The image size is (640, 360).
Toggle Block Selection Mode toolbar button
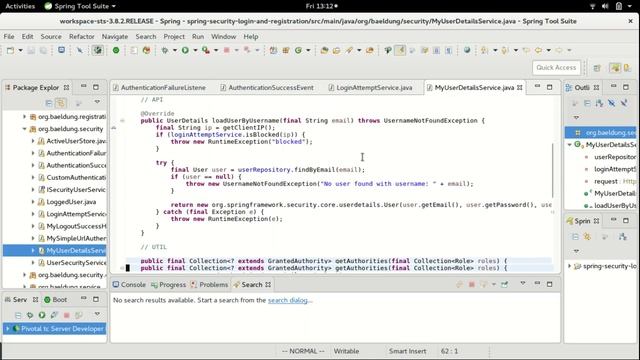(436, 50)
